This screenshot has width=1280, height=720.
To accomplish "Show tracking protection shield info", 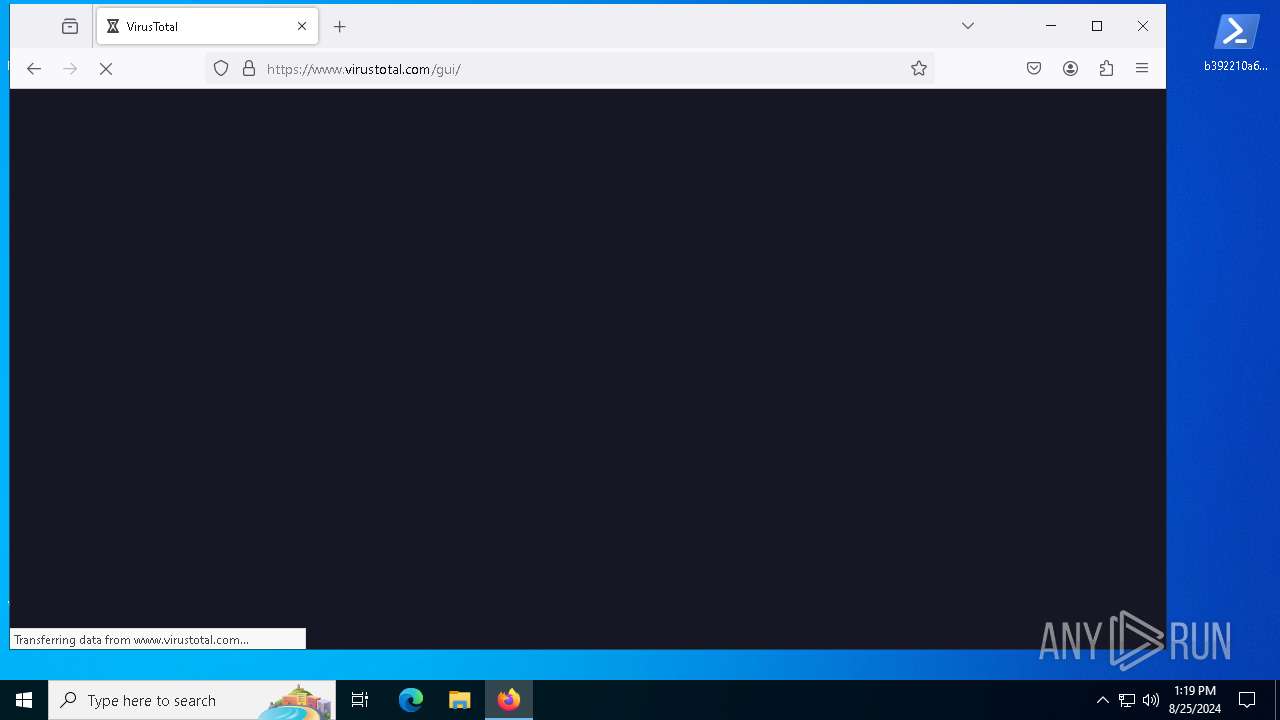I will (221, 68).
